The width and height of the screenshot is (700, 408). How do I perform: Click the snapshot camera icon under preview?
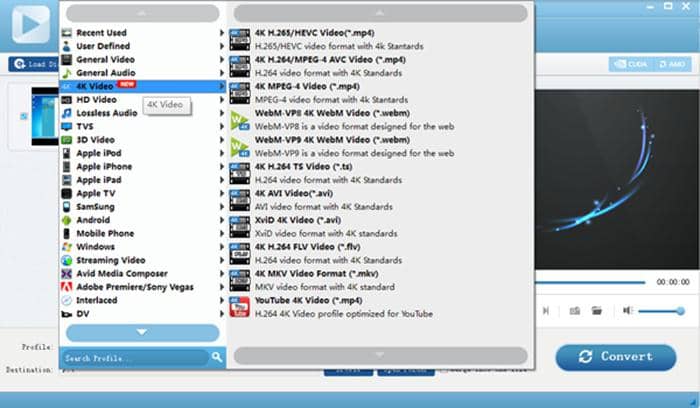pos(575,311)
